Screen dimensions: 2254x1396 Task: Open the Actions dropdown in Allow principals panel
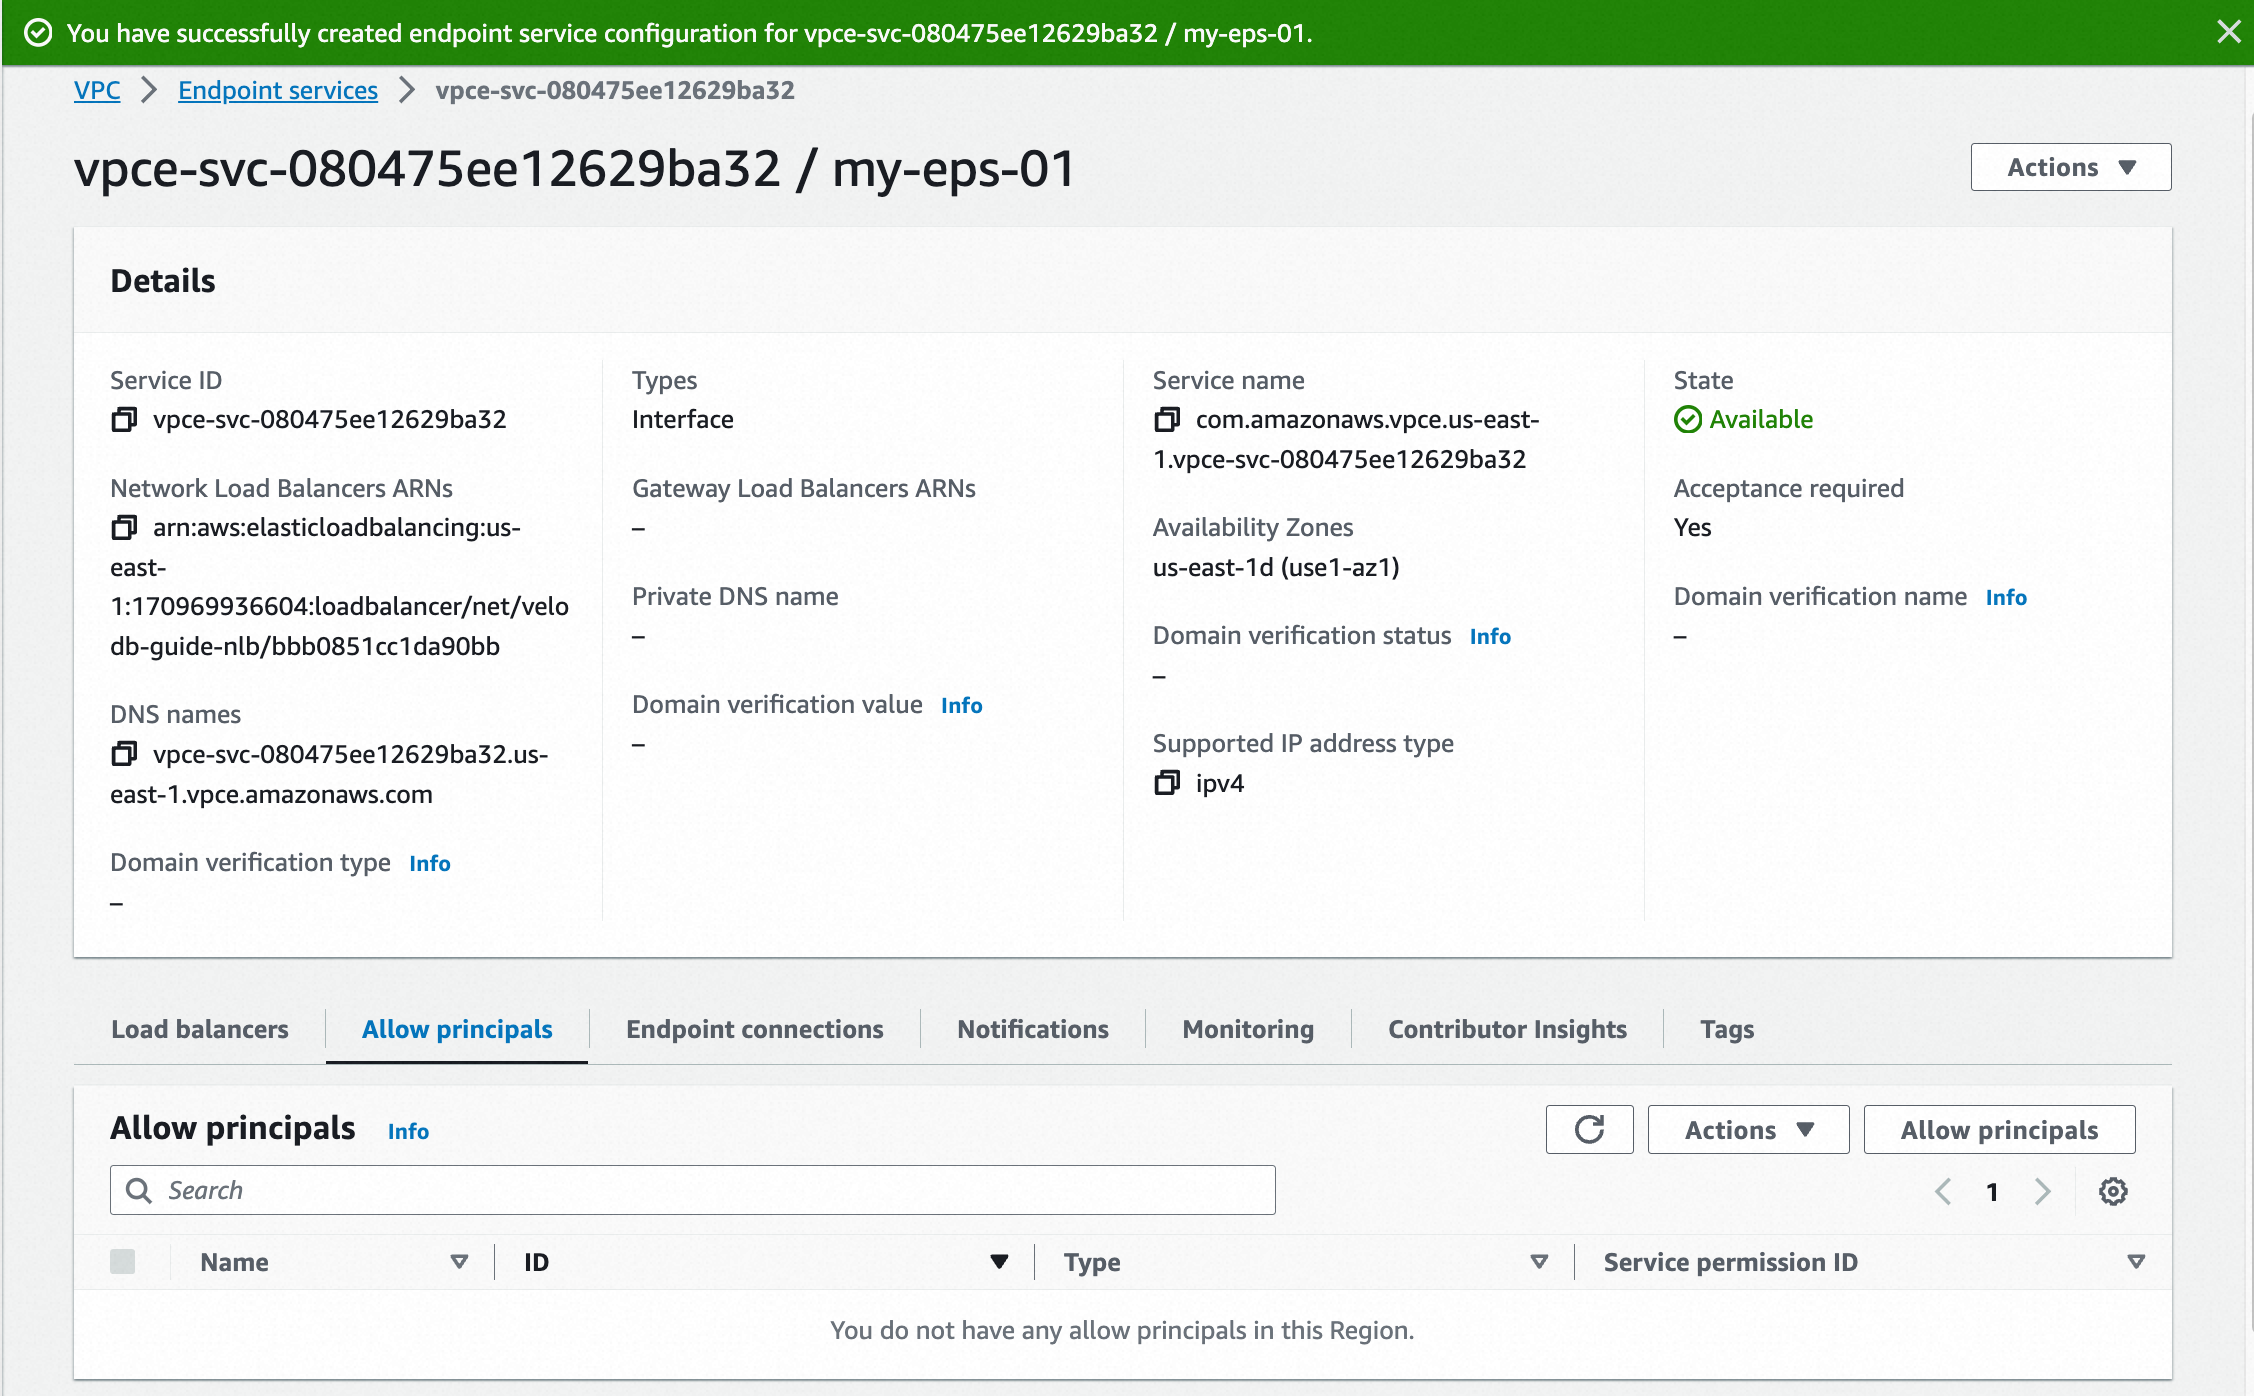tap(1747, 1129)
